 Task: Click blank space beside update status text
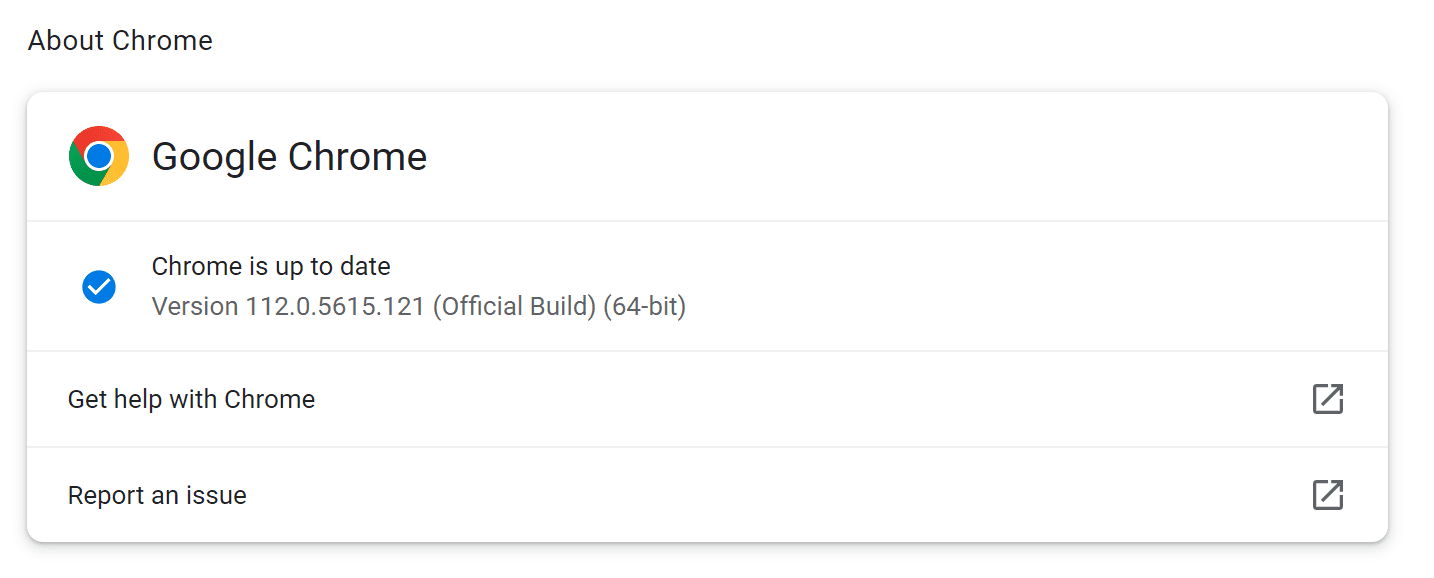(x=1000, y=286)
